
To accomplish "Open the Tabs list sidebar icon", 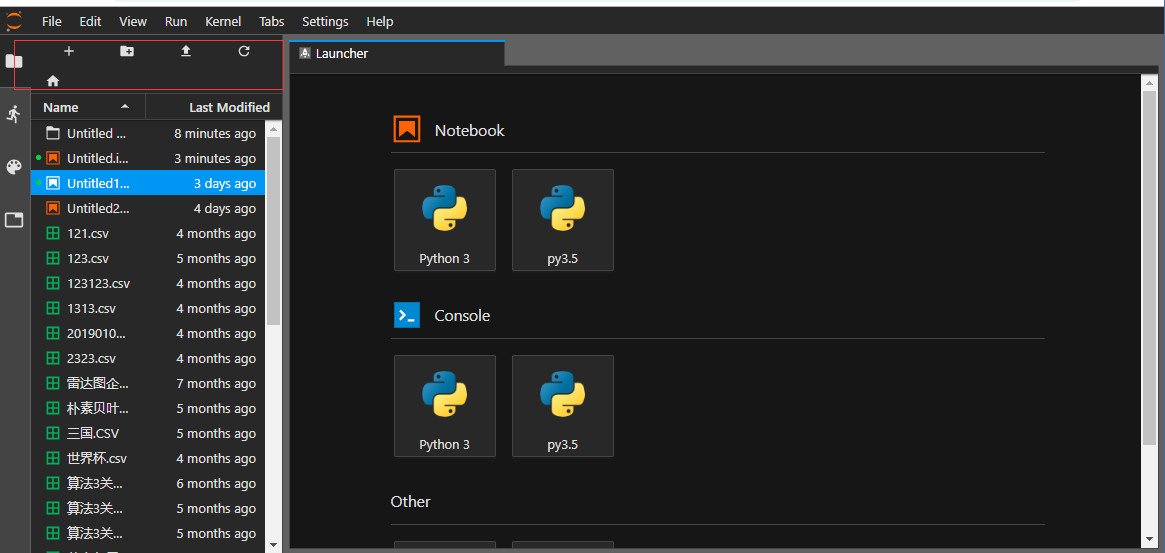I will tap(14, 220).
